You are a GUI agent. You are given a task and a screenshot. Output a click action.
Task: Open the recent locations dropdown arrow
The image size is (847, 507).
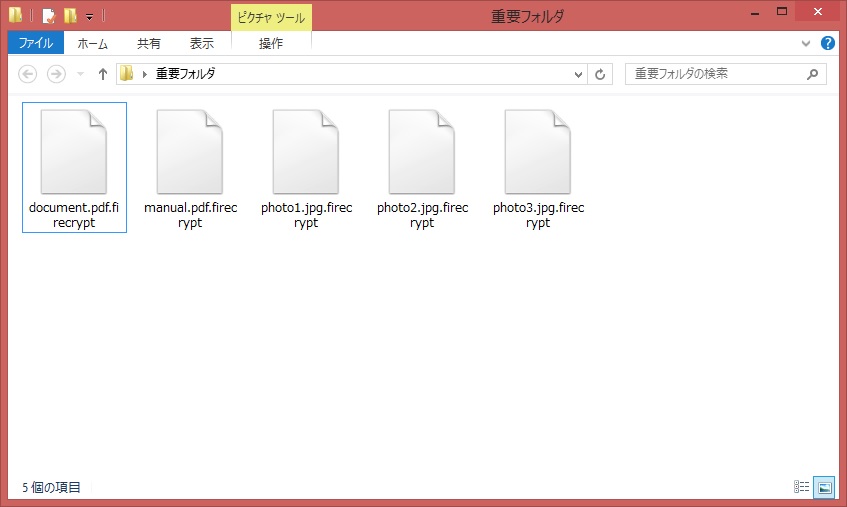pyautogui.click(x=80, y=74)
